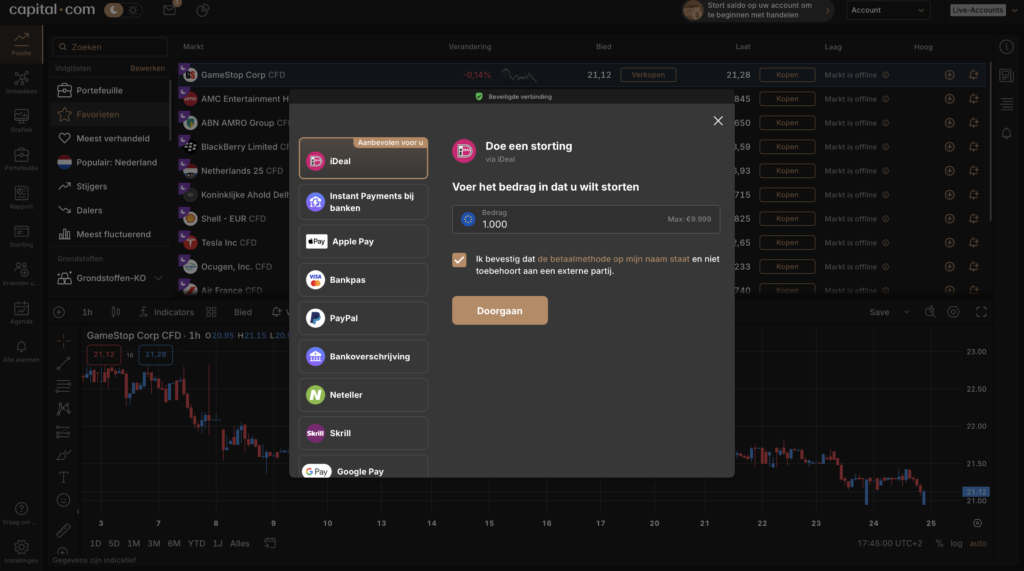Set alert for GameStop Corp row
The width and height of the screenshot is (1024, 571).
(974, 75)
